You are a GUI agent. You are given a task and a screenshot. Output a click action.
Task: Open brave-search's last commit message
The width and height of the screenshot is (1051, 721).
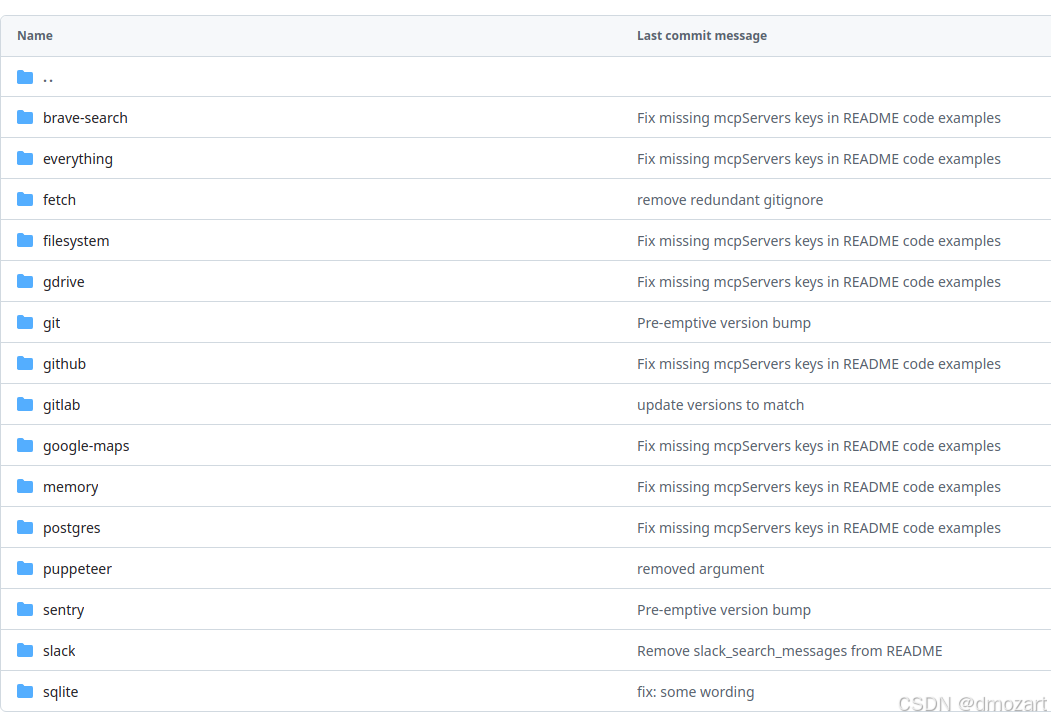[818, 118]
